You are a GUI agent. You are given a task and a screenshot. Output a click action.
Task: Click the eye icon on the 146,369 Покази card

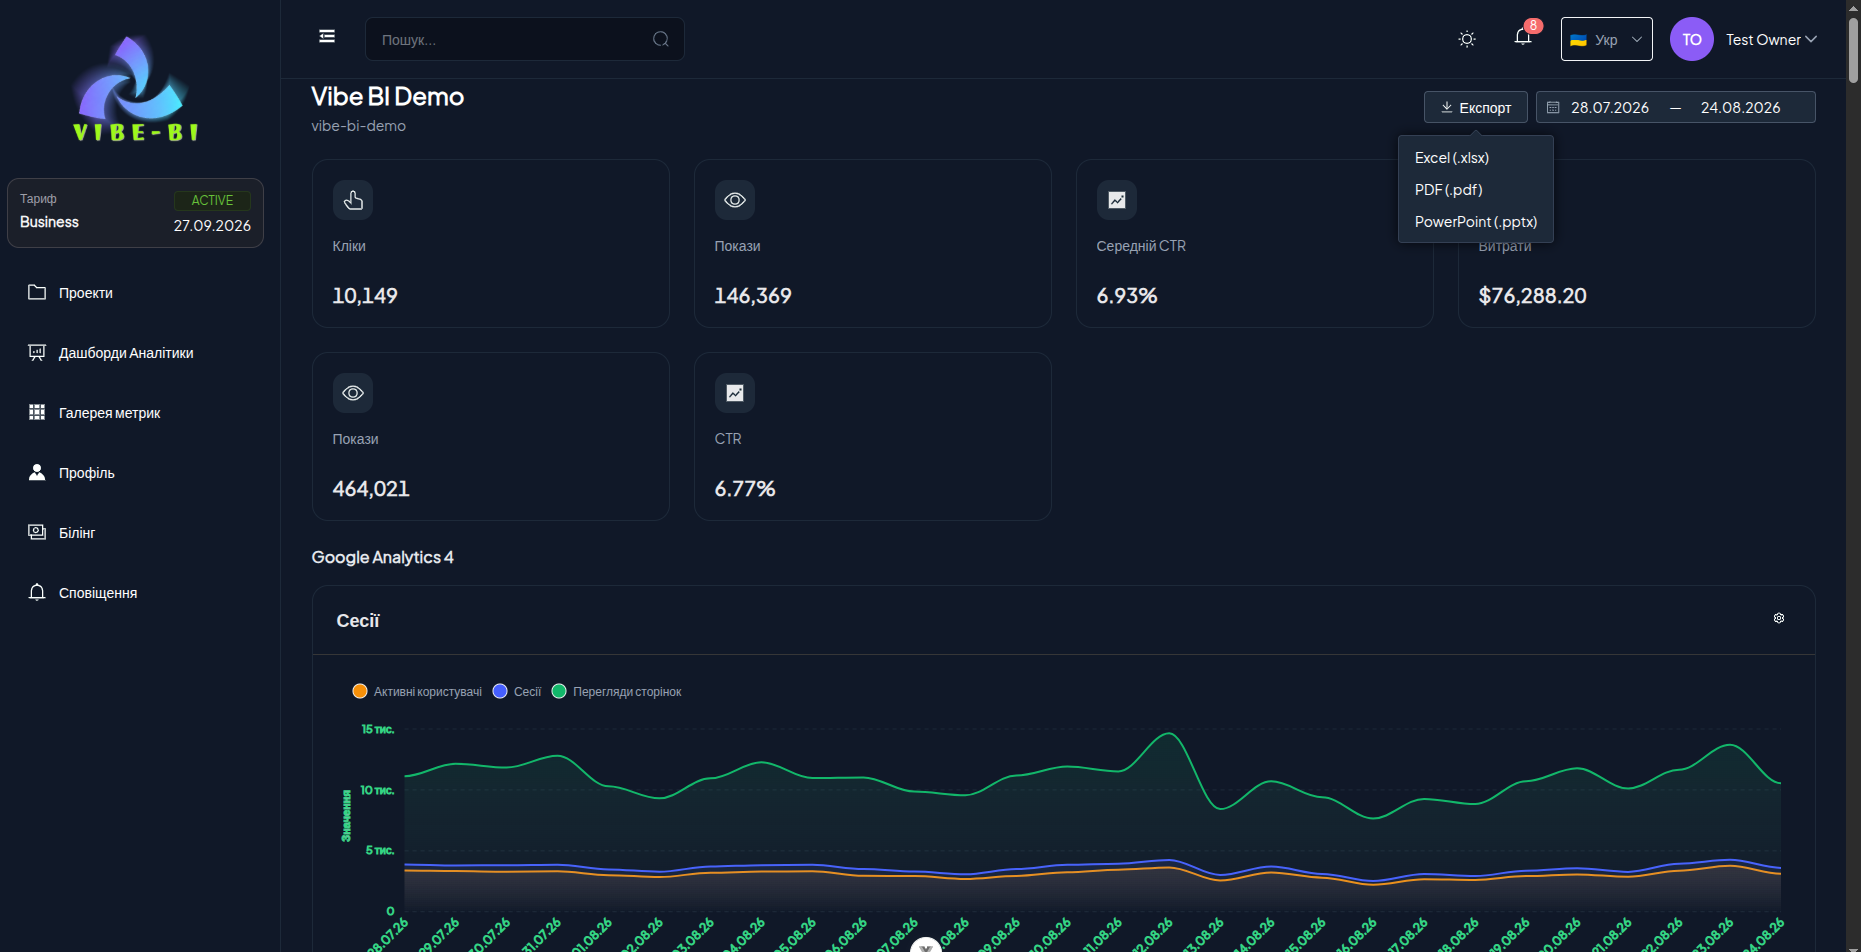click(735, 200)
